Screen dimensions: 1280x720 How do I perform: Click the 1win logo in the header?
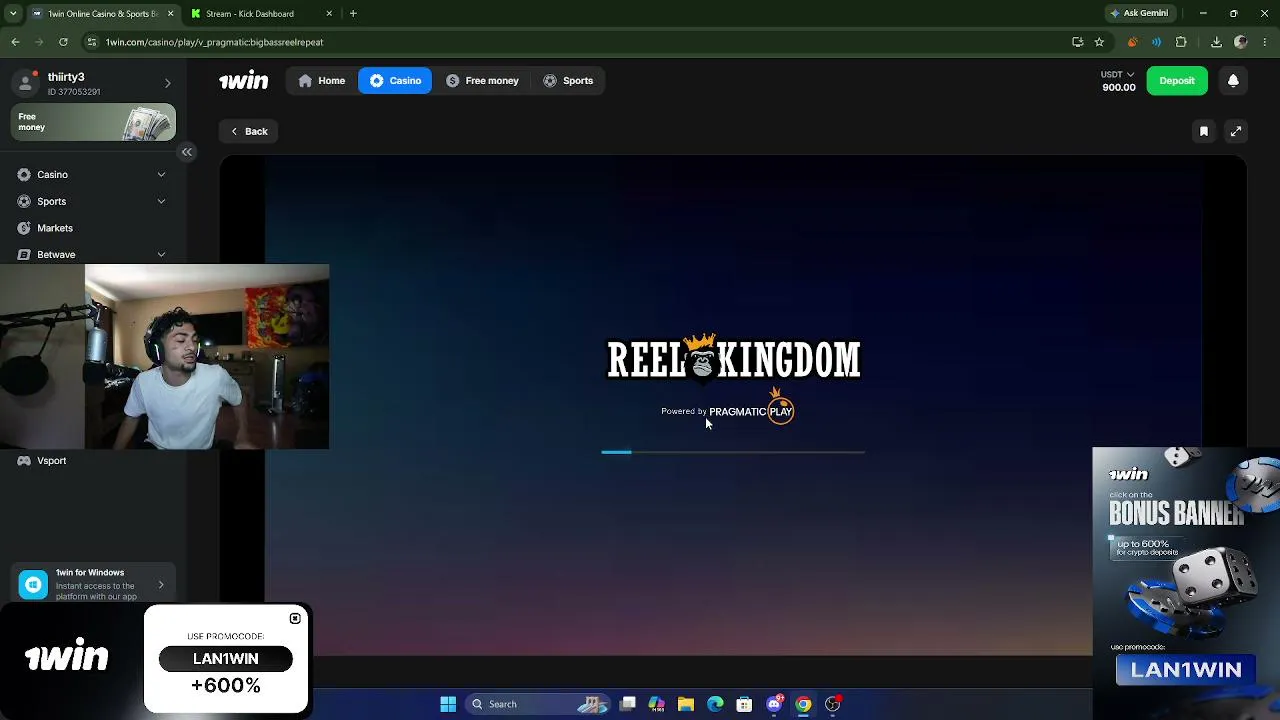coord(243,81)
